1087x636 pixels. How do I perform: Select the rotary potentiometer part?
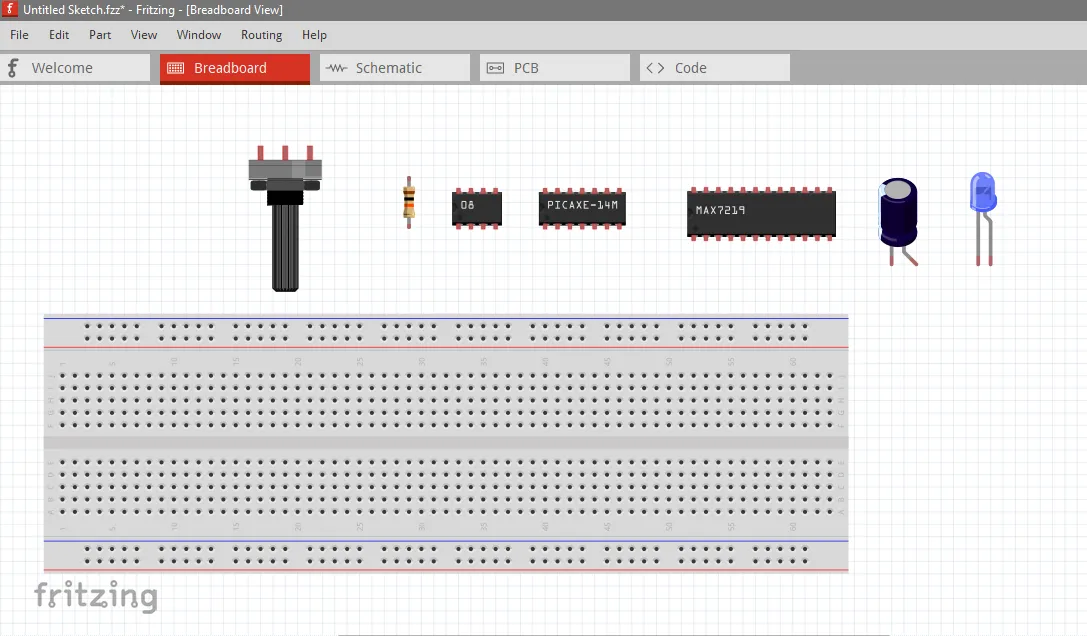pyautogui.click(x=285, y=218)
